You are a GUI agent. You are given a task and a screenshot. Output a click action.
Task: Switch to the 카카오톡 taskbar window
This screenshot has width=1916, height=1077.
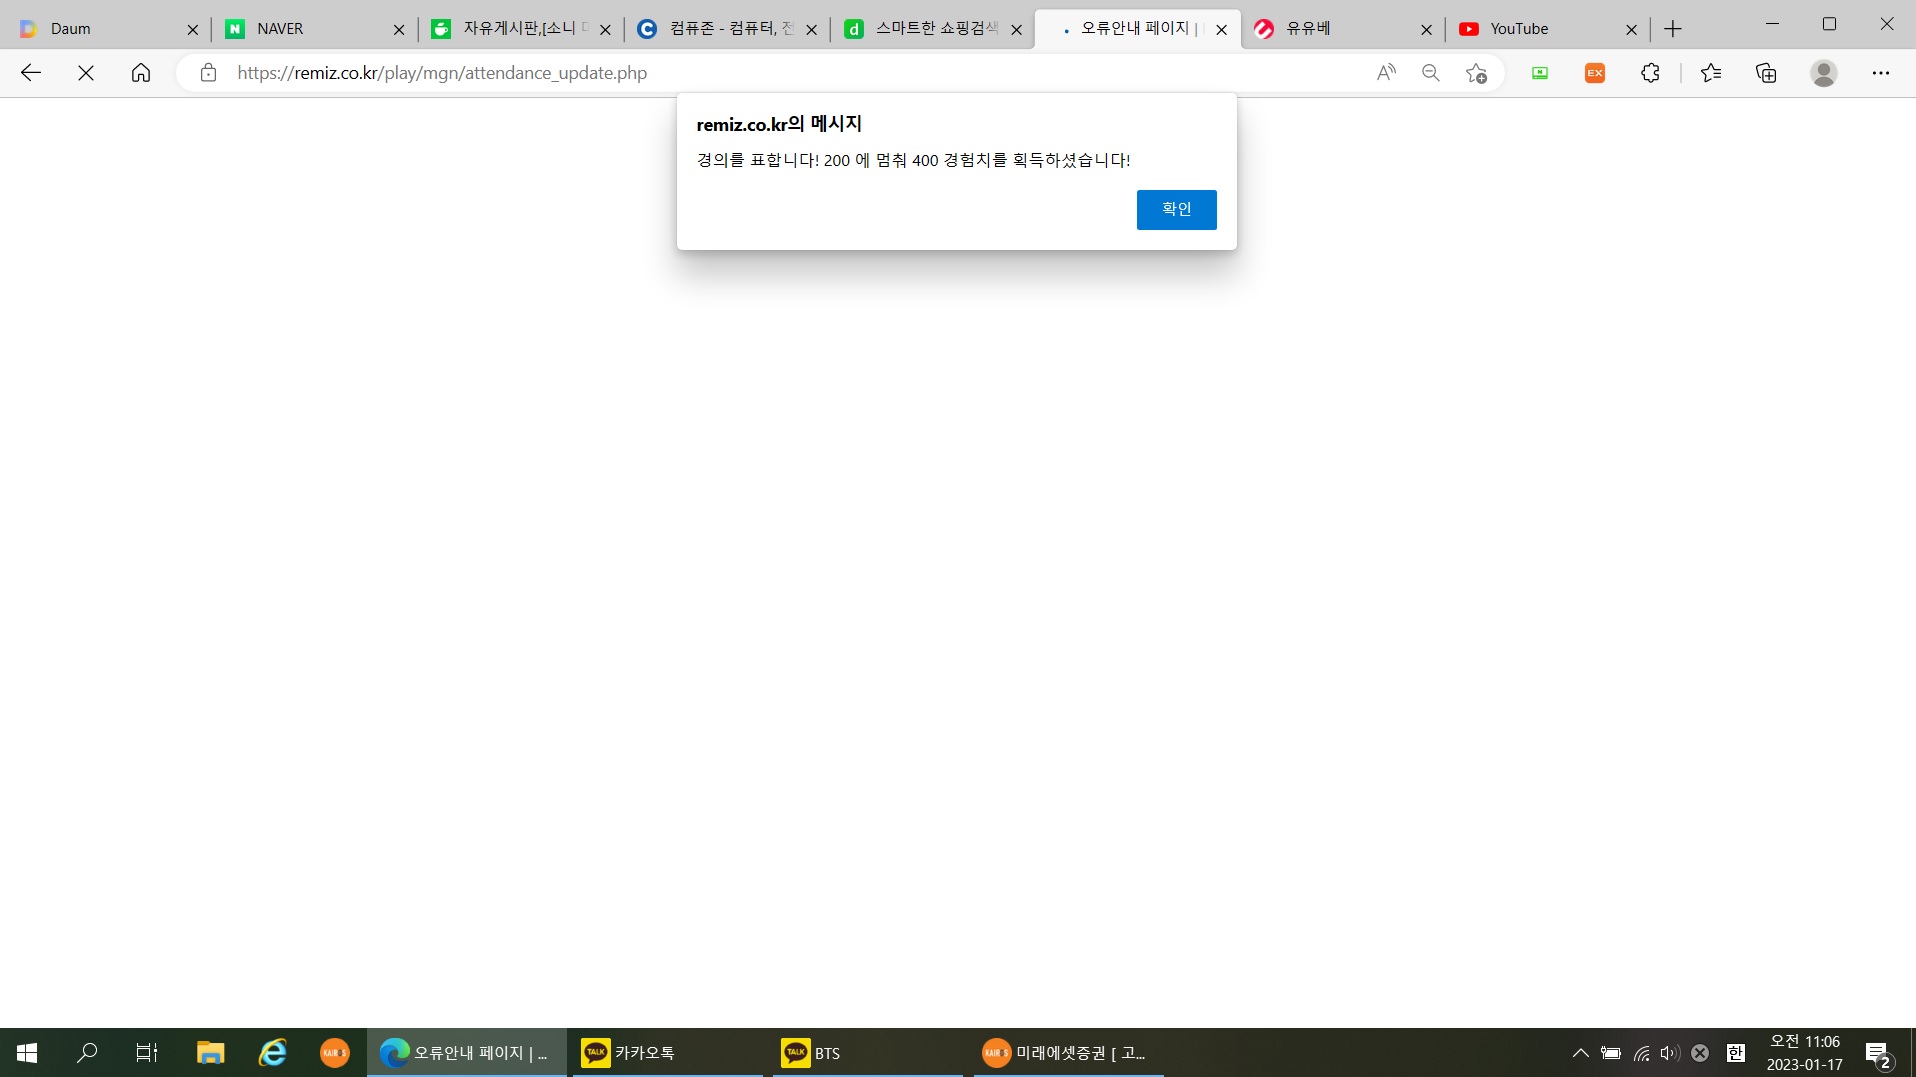668,1052
